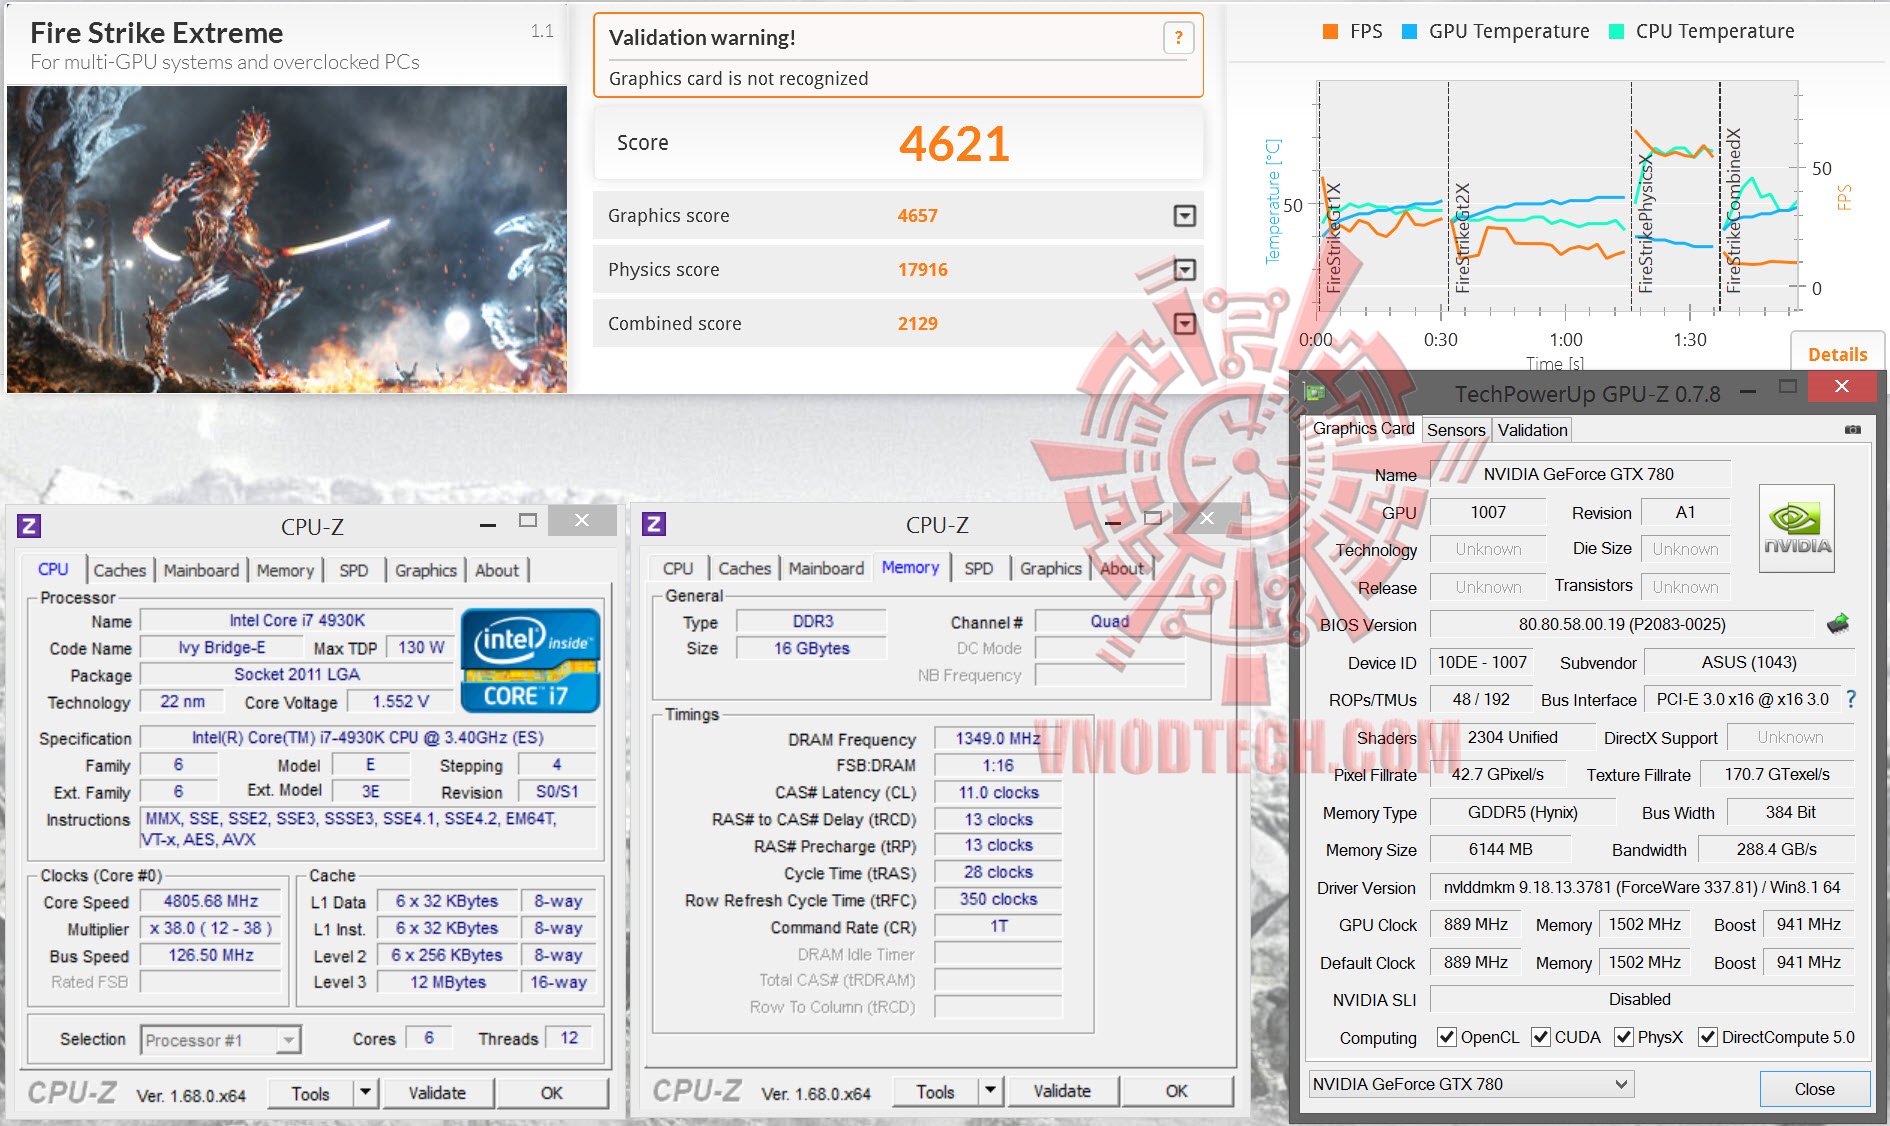
Task: Click the GPU-Z screenshot camera icon
Action: pos(1853,429)
